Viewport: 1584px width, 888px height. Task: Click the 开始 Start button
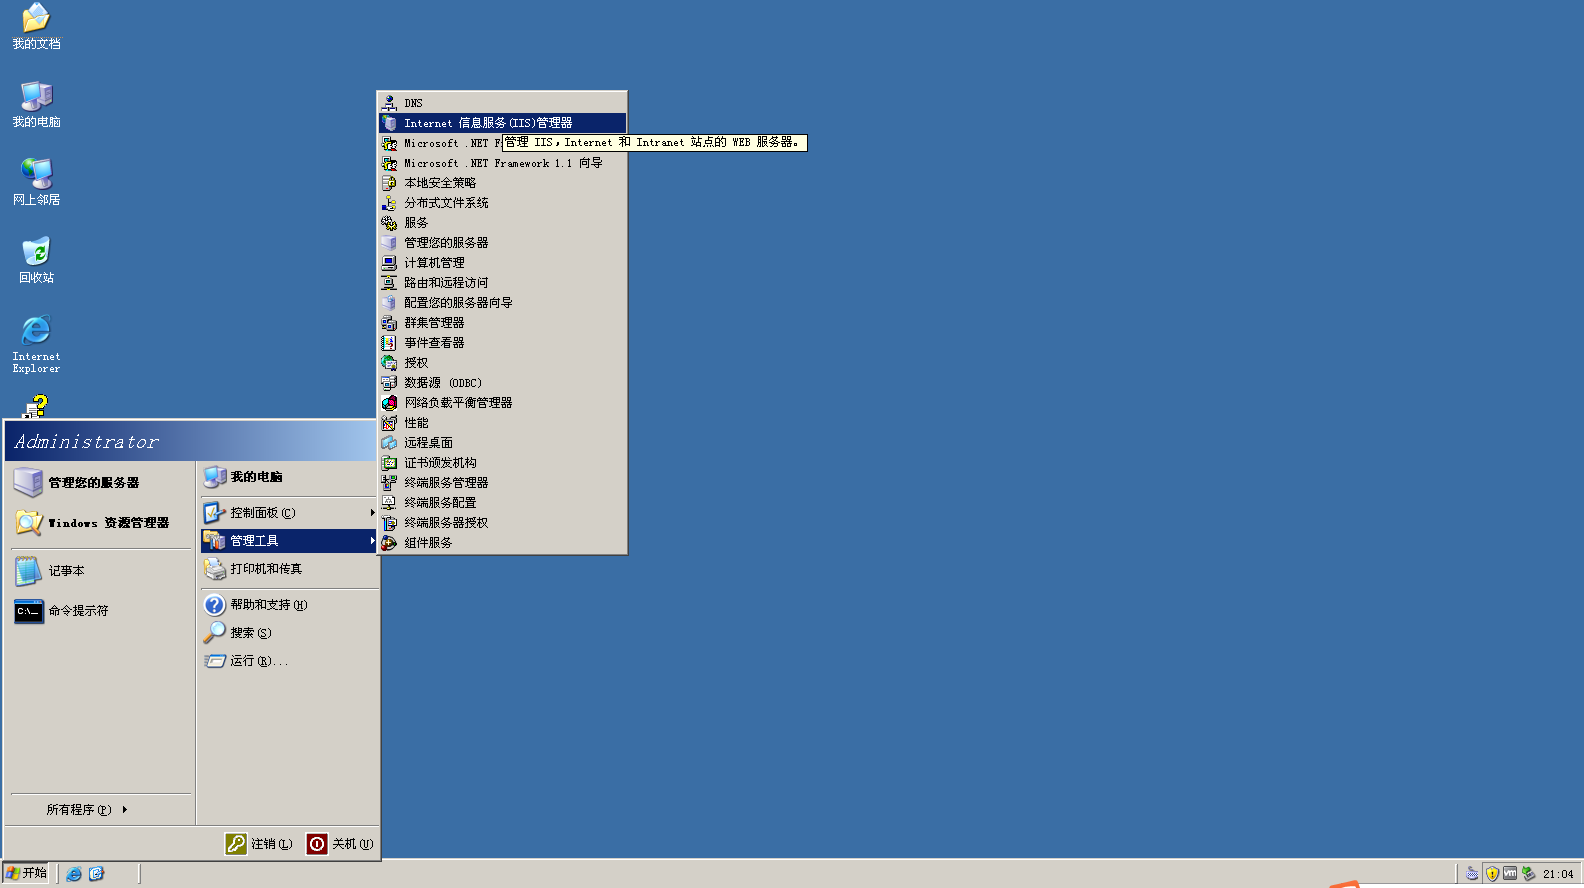[26, 873]
